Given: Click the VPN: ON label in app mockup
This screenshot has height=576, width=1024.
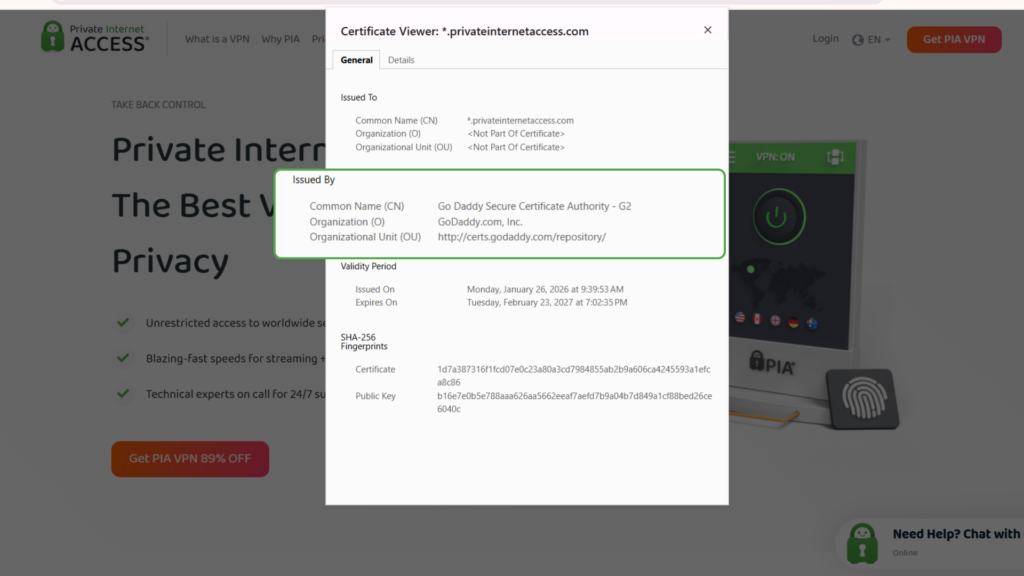Looking at the screenshot, I should coord(775,157).
